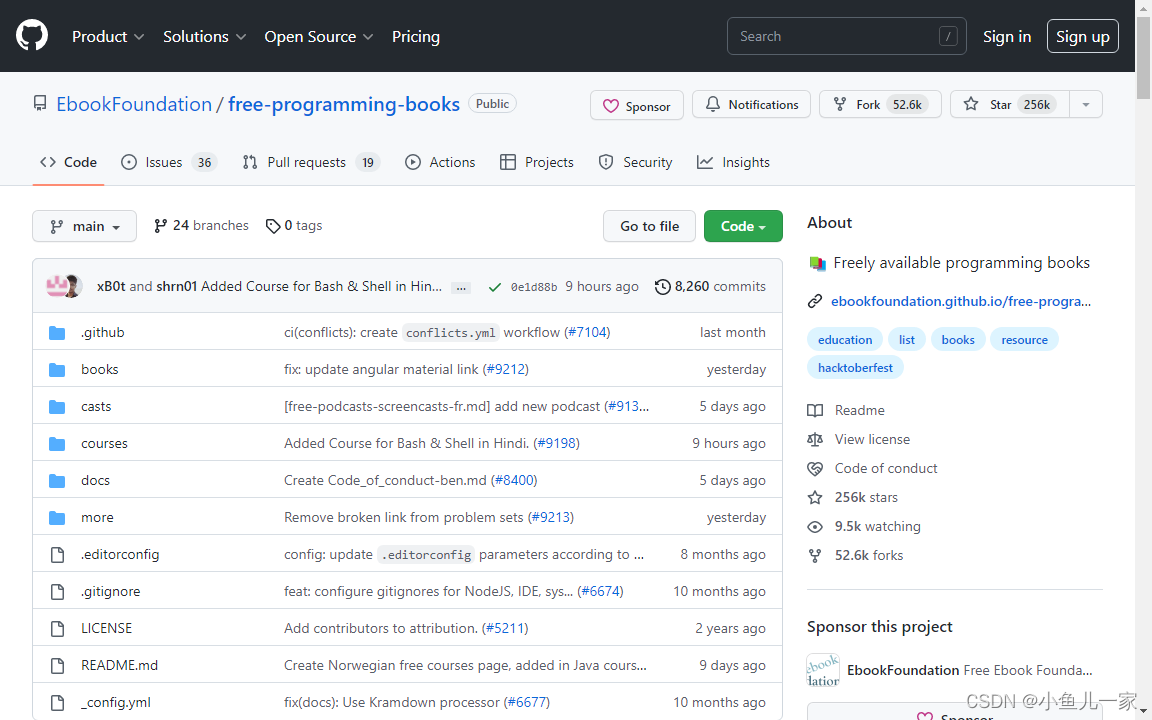The width and height of the screenshot is (1152, 720).
Task: Click the commit author avatars
Action: 63,286
